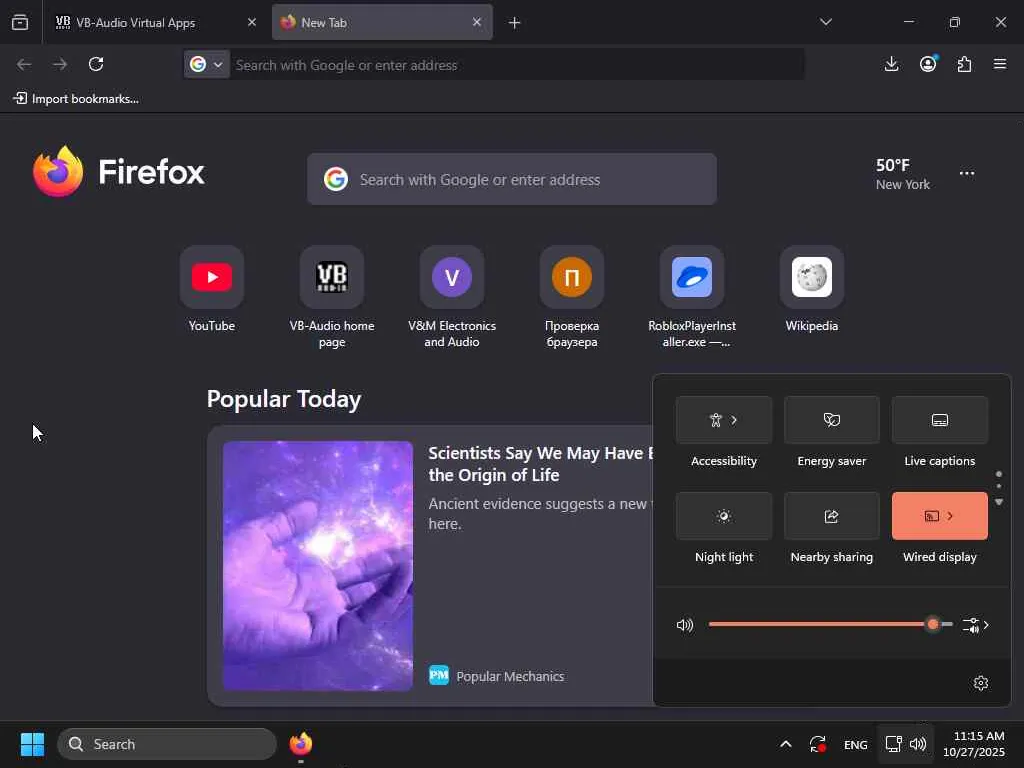Click the Popular Mechanics source logo
This screenshot has height=768, width=1024.
tap(439, 675)
